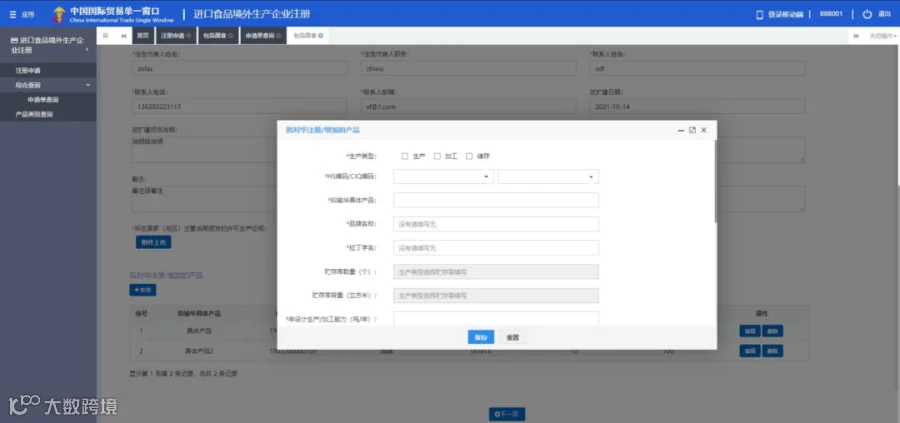Switch to the 申请单查询 tab

(263, 36)
